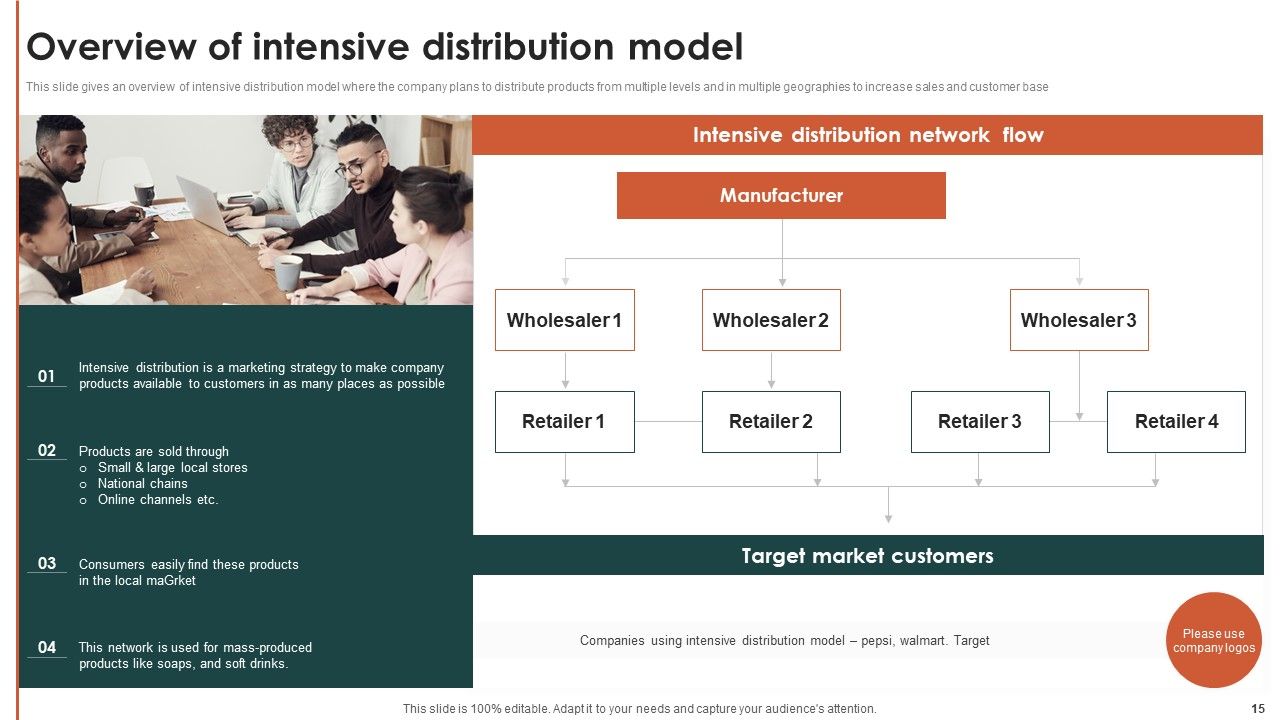Click the team meeting photo
1280x720 pixels.
pyautogui.click(x=244, y=210)
